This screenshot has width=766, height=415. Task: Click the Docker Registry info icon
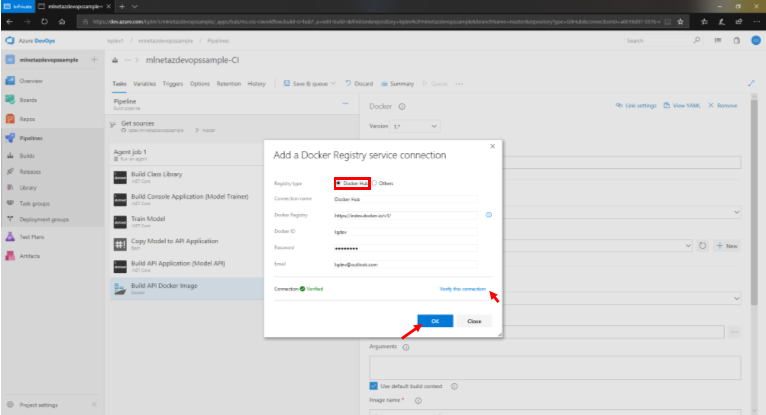coord(489,215)
